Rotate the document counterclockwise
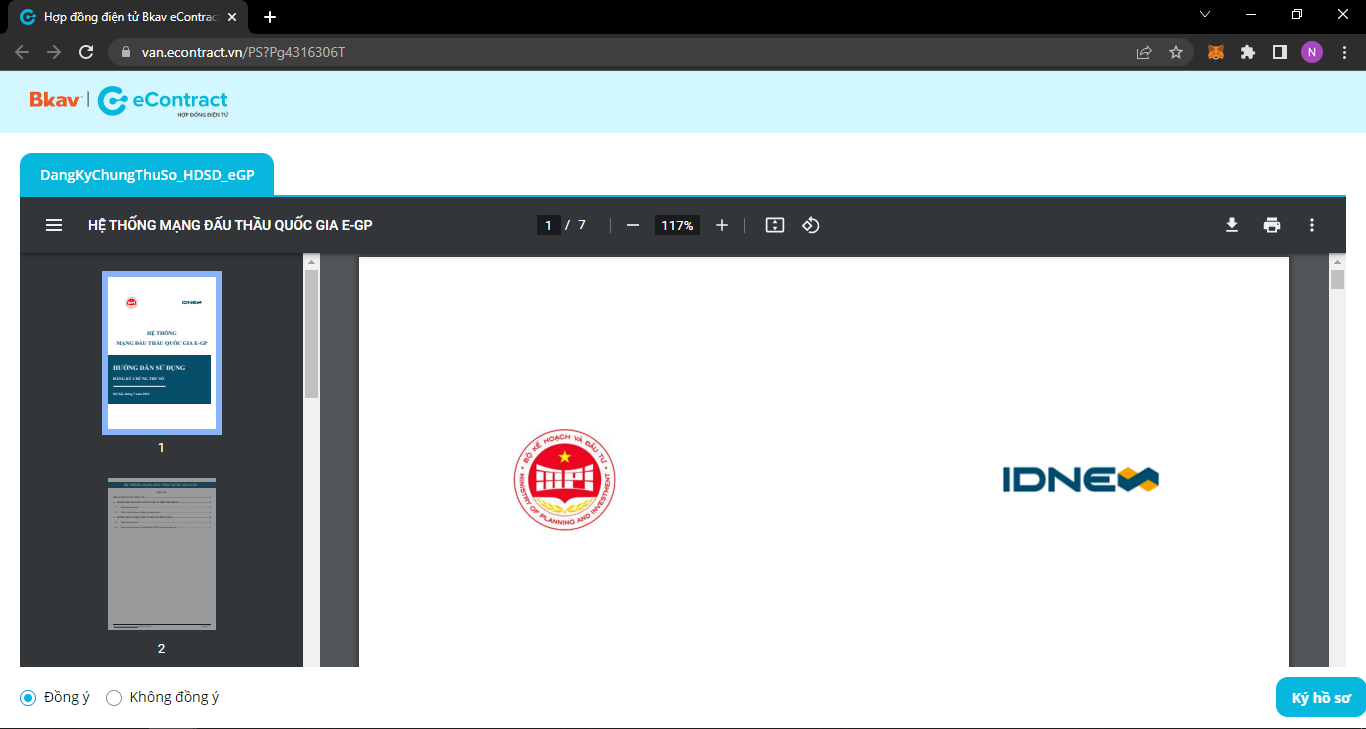Screen dimensions: 1366x729 811,225
